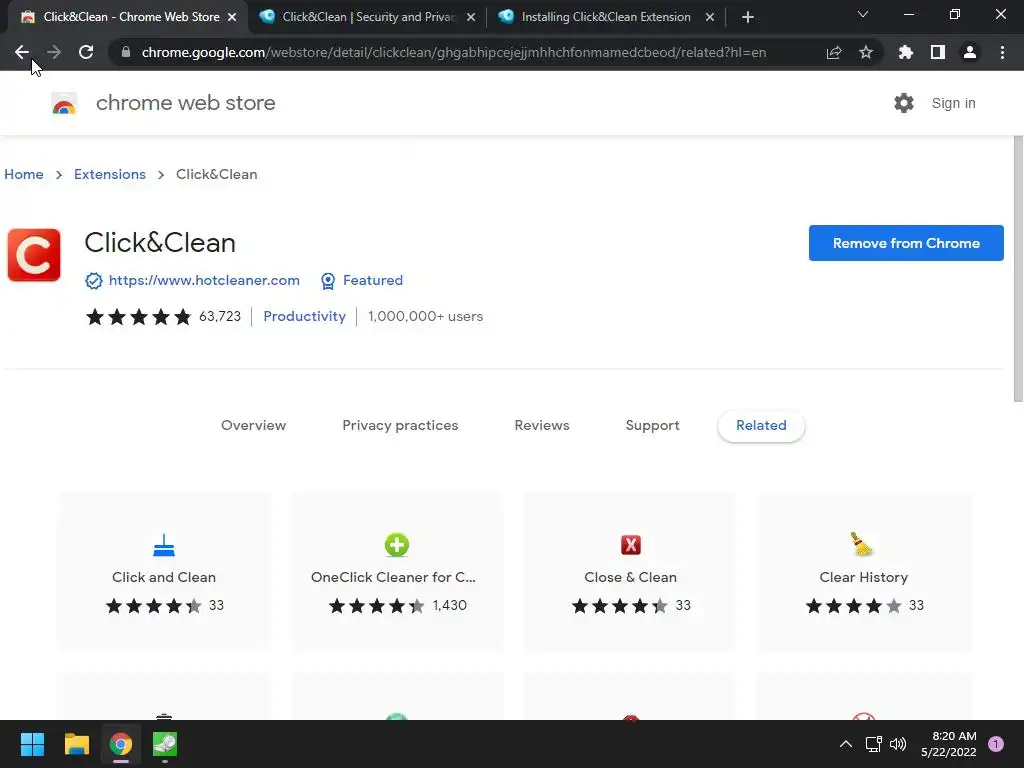Select the Related tab
Viewport: 1024px width, 768px height.
click(x=761, y=425)
